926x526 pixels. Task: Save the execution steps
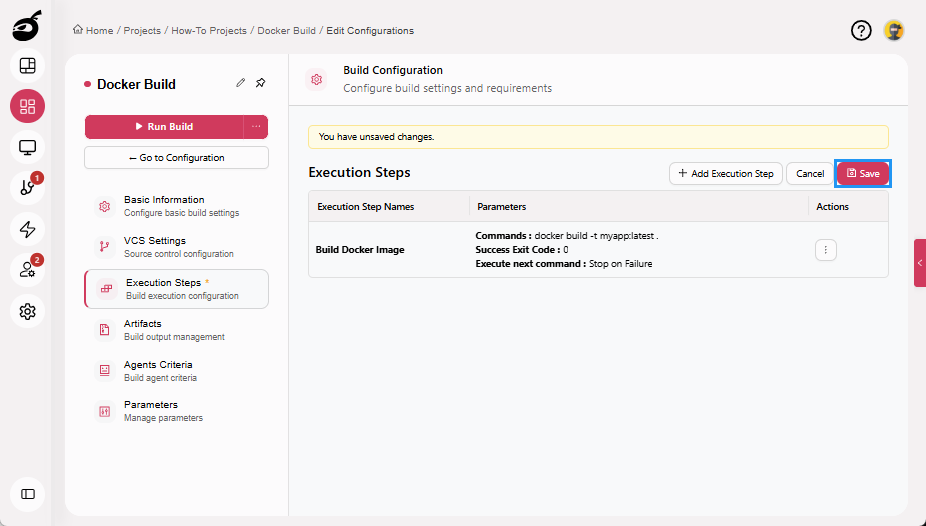click(x=863, y=174)
